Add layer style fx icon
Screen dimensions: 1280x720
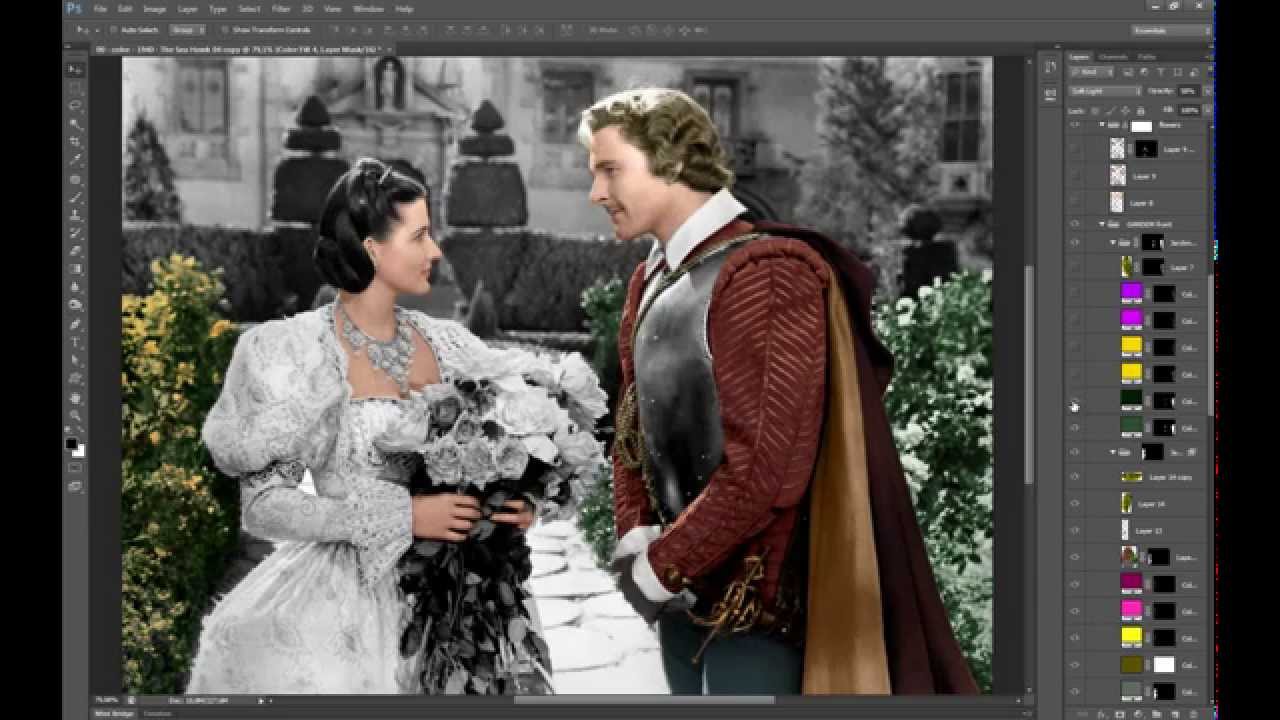(x=1103, y=713)
